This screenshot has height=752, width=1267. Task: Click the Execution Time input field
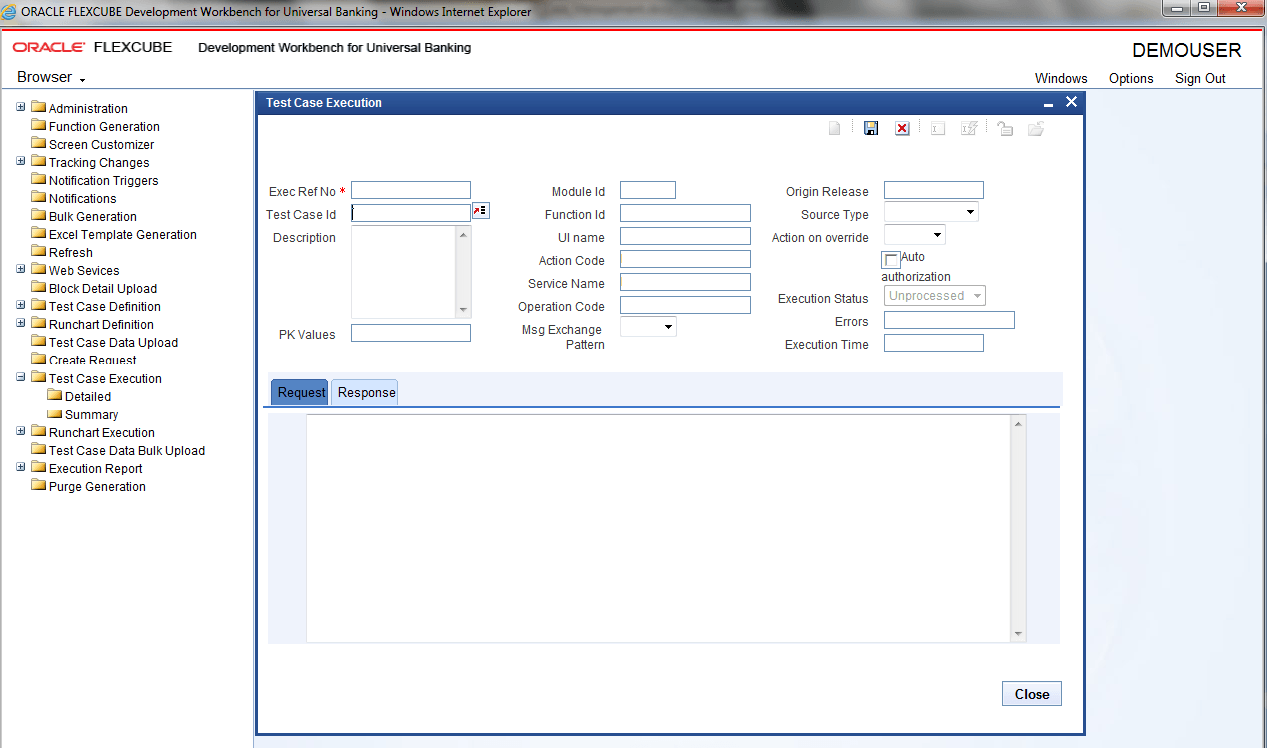pyautogui.click(x=934, y=343)
